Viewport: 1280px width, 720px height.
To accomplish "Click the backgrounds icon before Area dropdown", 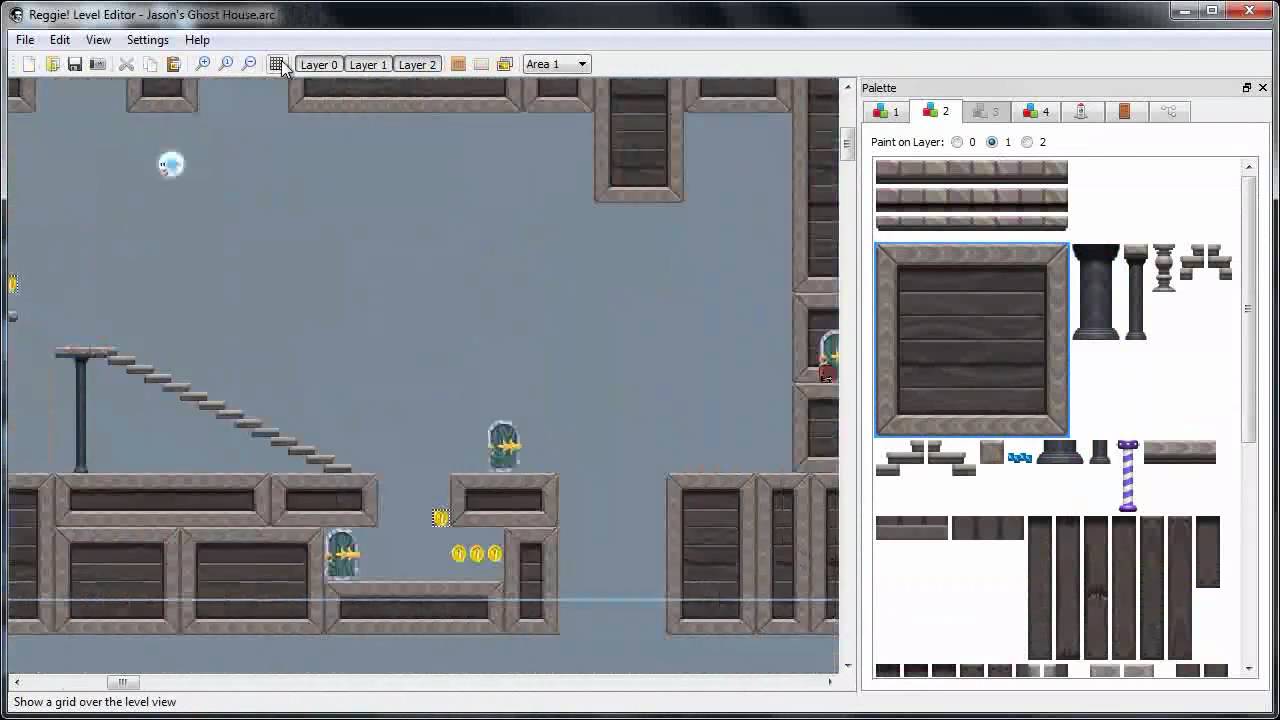I will [505, 64].
